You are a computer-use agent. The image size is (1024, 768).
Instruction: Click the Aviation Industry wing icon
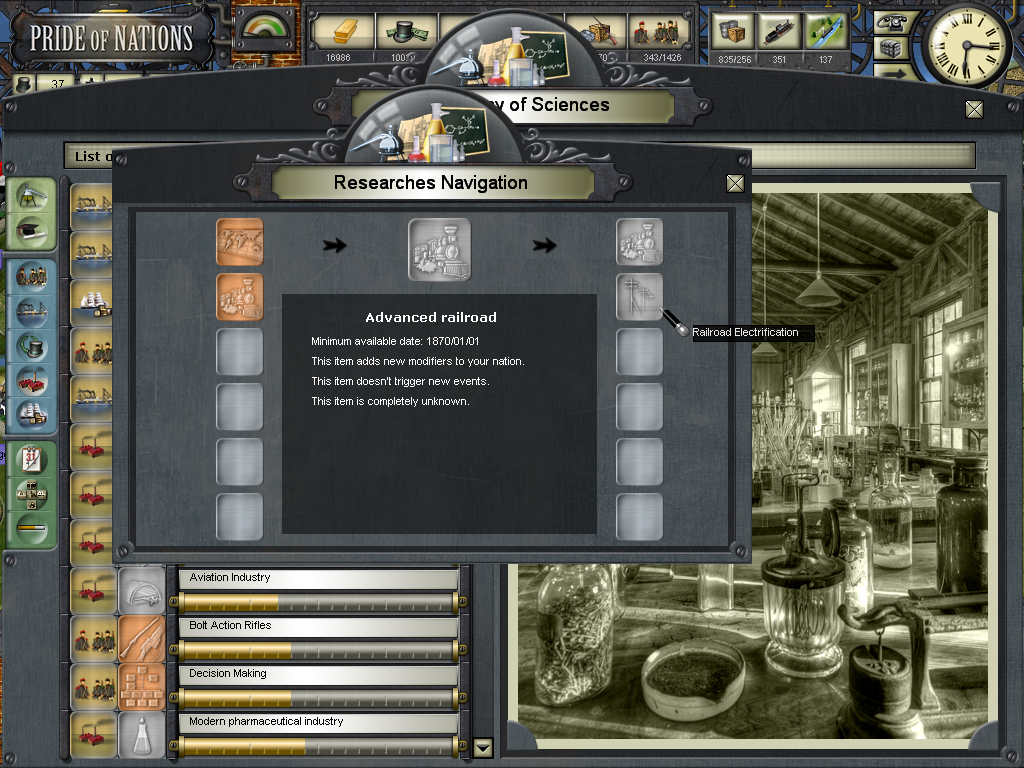pos(141,590)
